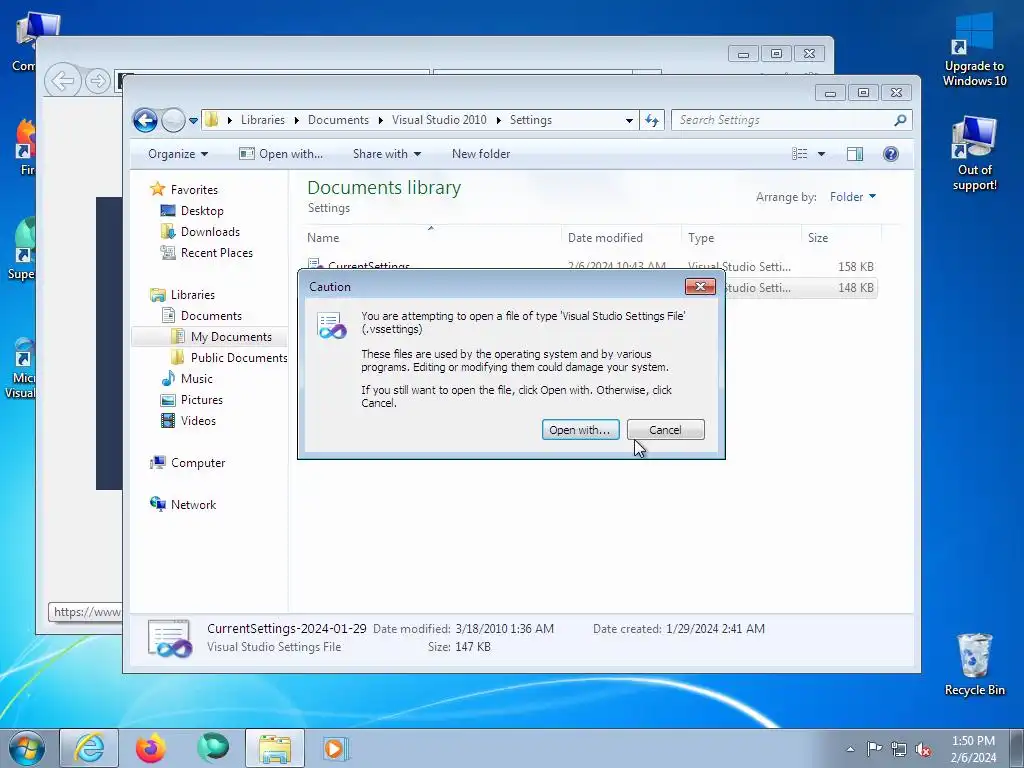
Task: Select Computer in the navigation pane
Action: pyautogui.click(x=198, y=462)
